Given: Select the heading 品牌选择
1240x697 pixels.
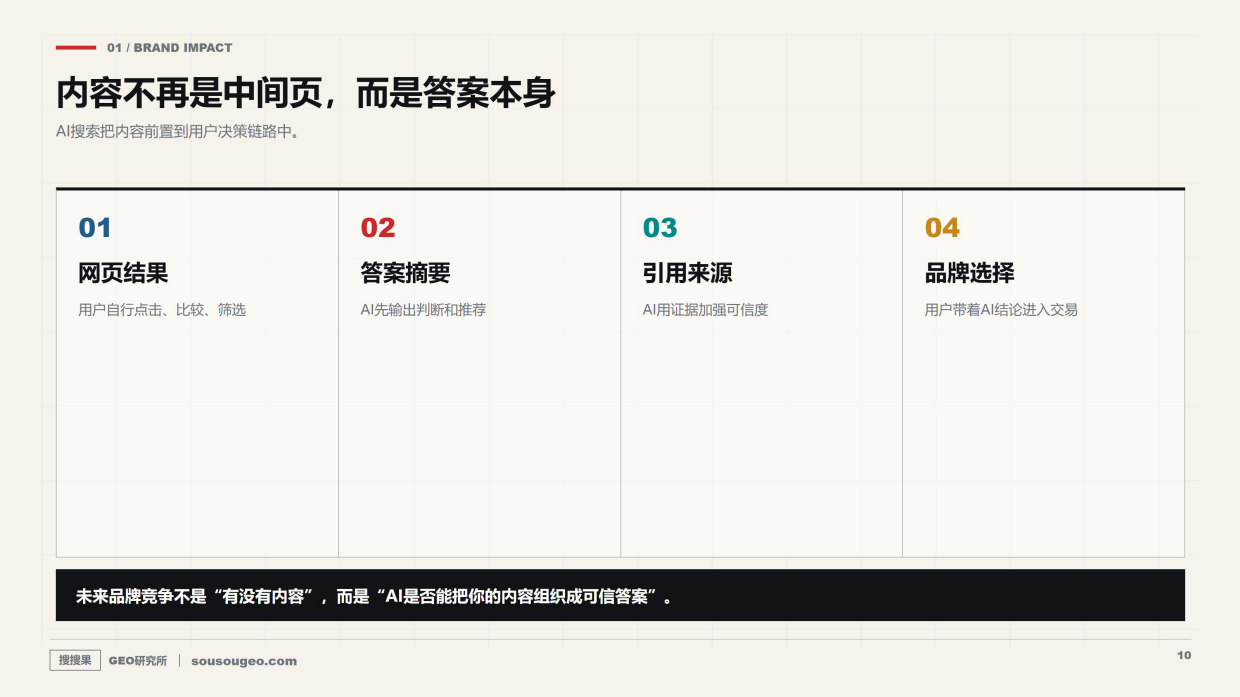Looking at the screenshot, I should 969,273.
